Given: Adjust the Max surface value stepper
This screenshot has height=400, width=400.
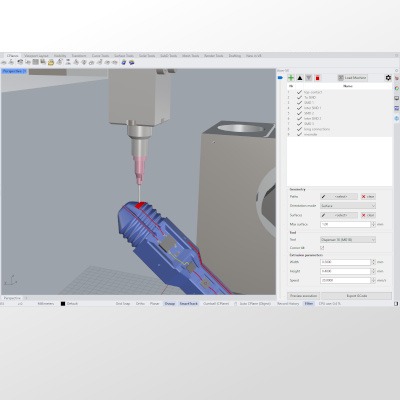Looking at the screenshot, I should pos(373,224).
